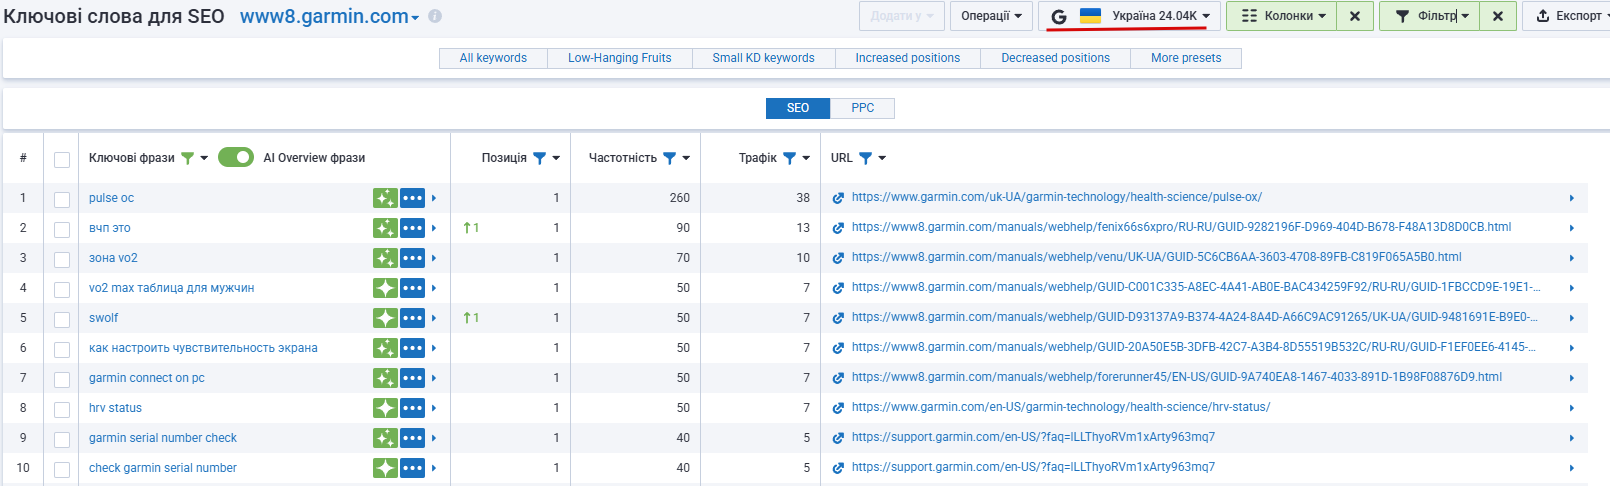The height and width of the screenshot is (486, 1610).
Task: Click three-dots menu for 'vo2 max таблица для мужчин'
Action: click(x=413, y=288)
